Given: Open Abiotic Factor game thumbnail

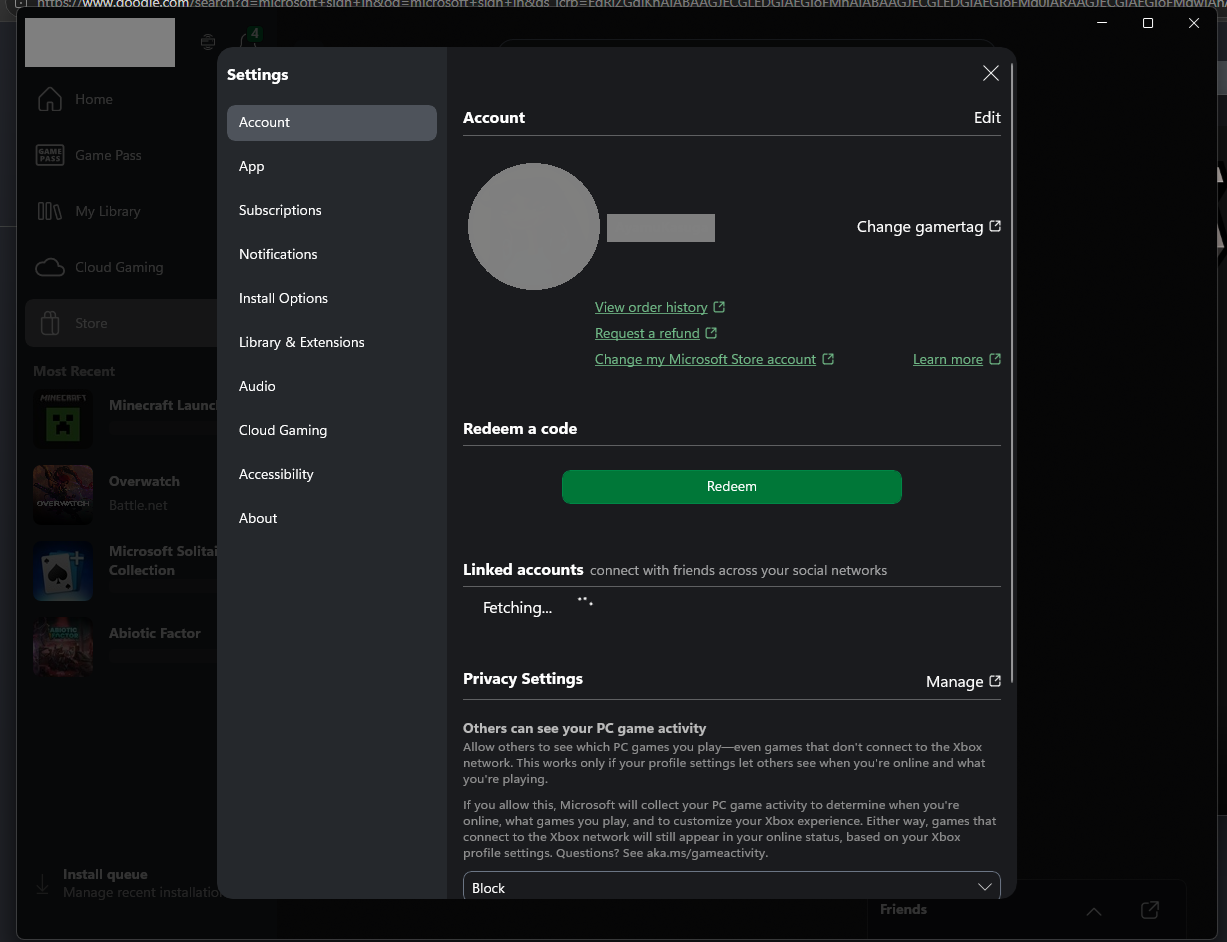Looking at the screenshot, I should click(63, 646).
